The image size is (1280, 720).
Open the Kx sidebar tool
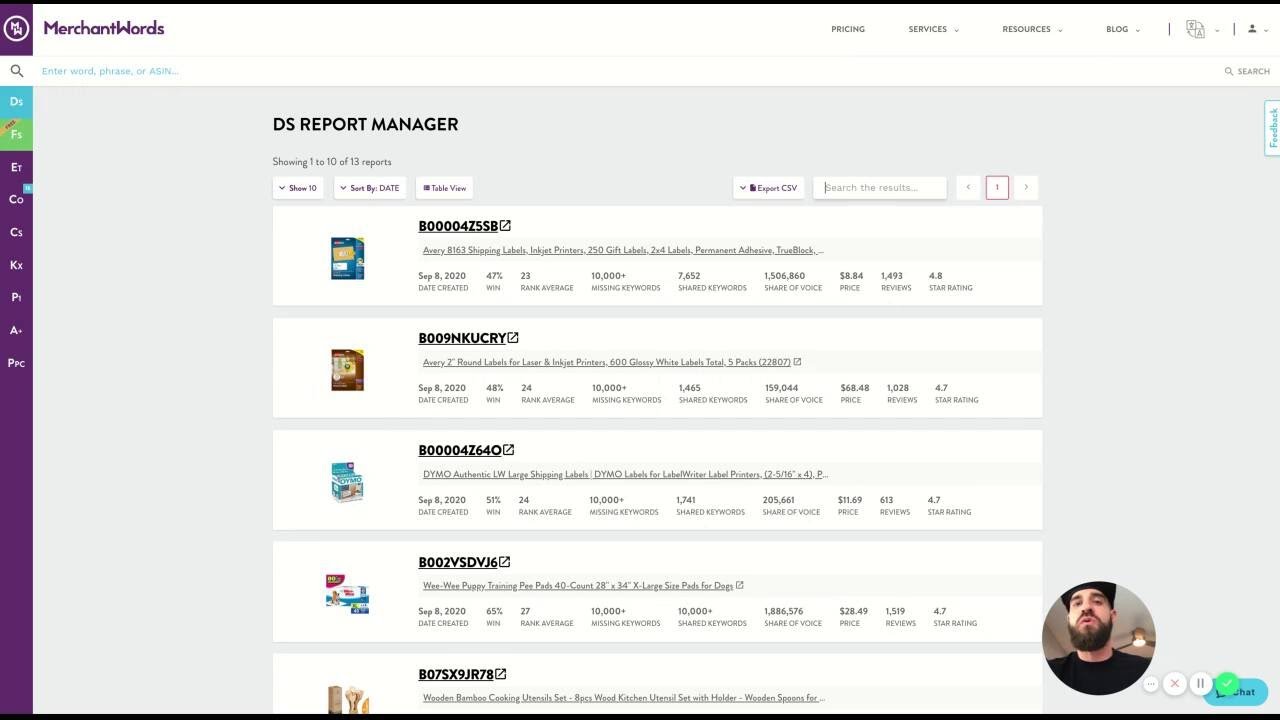point(16,265)
